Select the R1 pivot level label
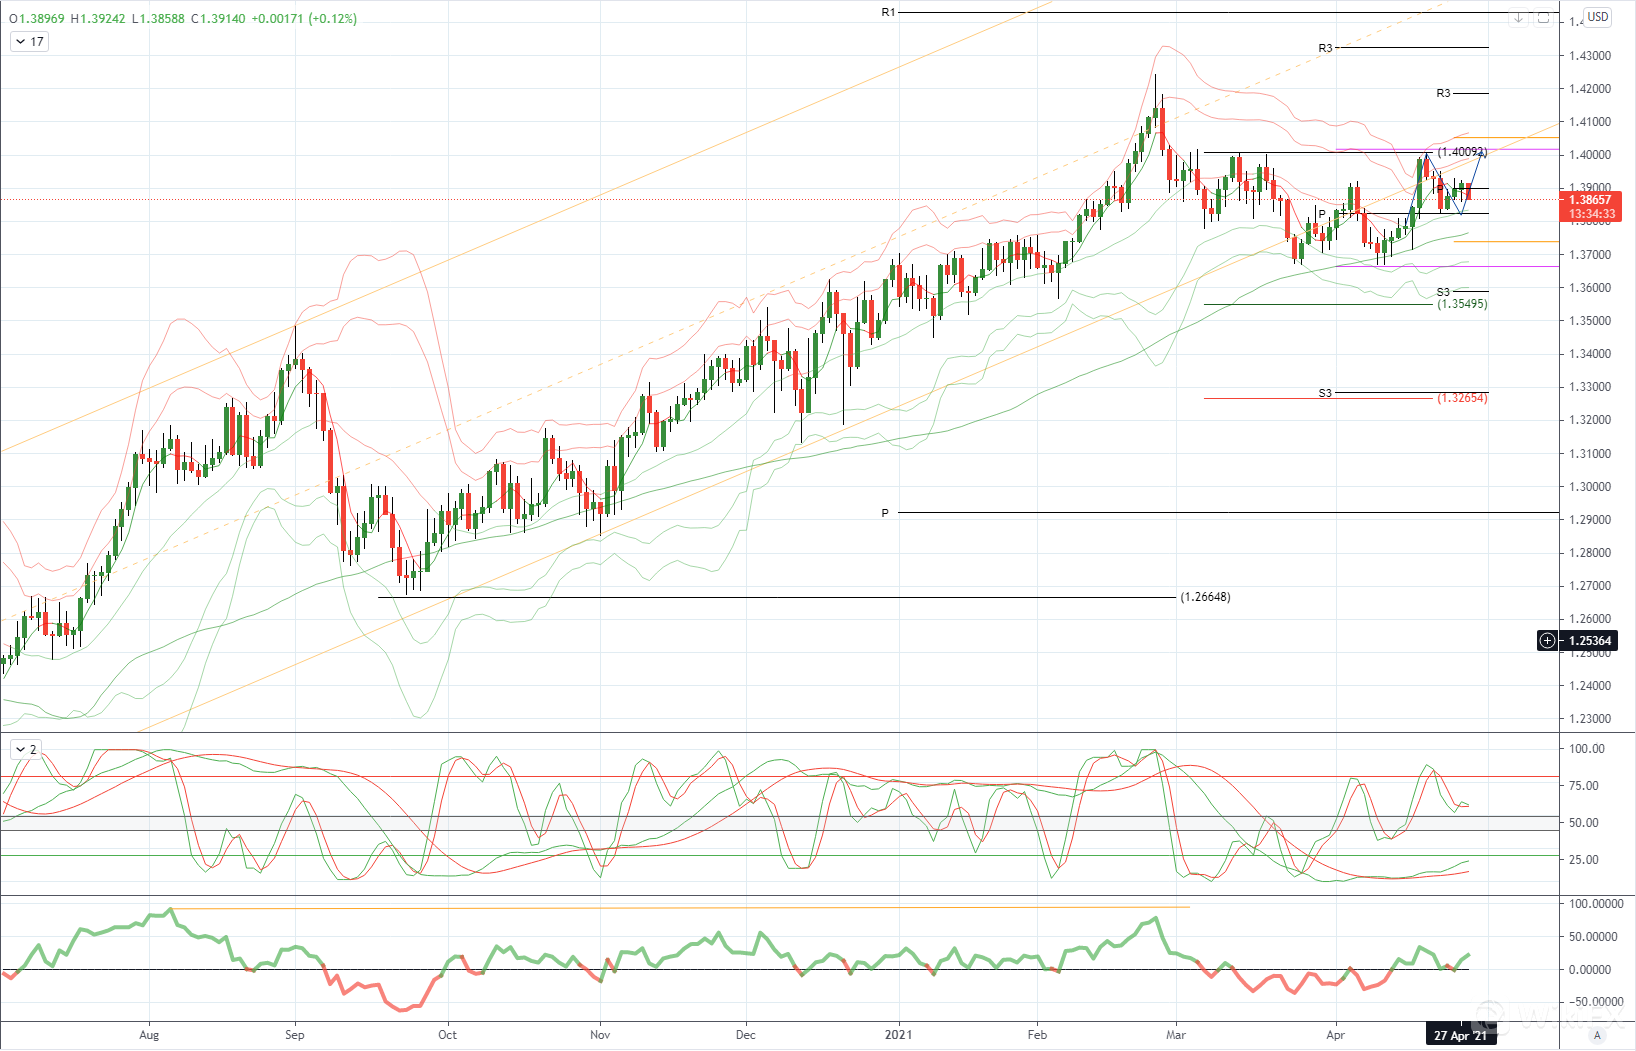 click(888, 13)
